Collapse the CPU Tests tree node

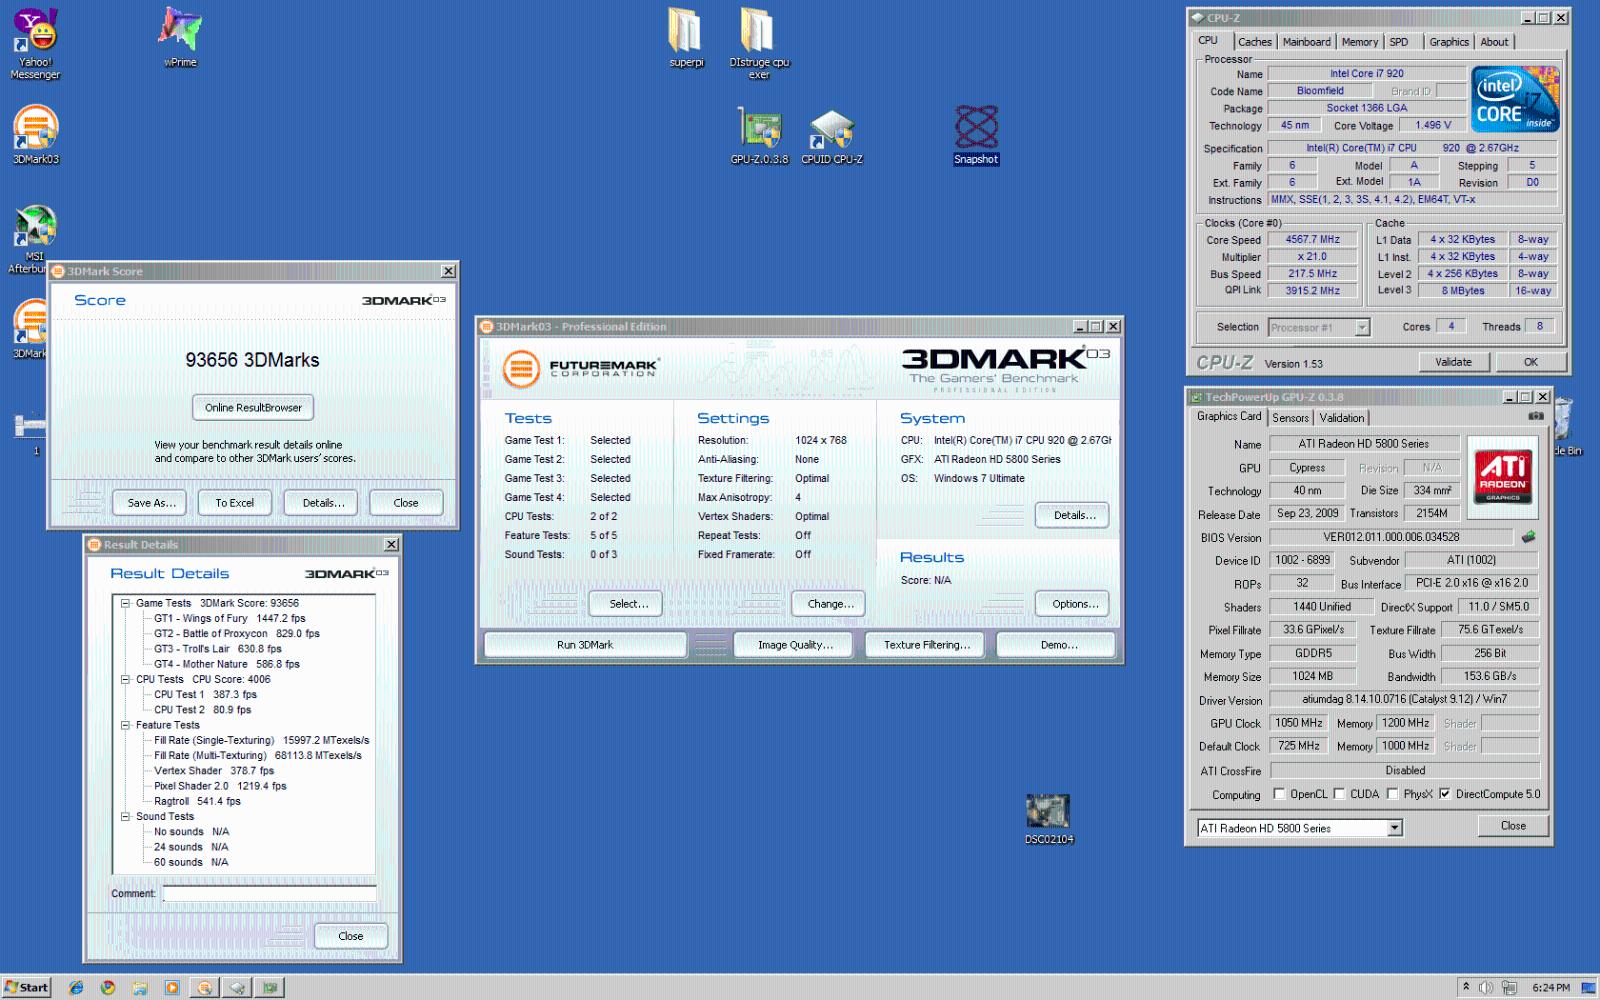click(x=126, y=679)
